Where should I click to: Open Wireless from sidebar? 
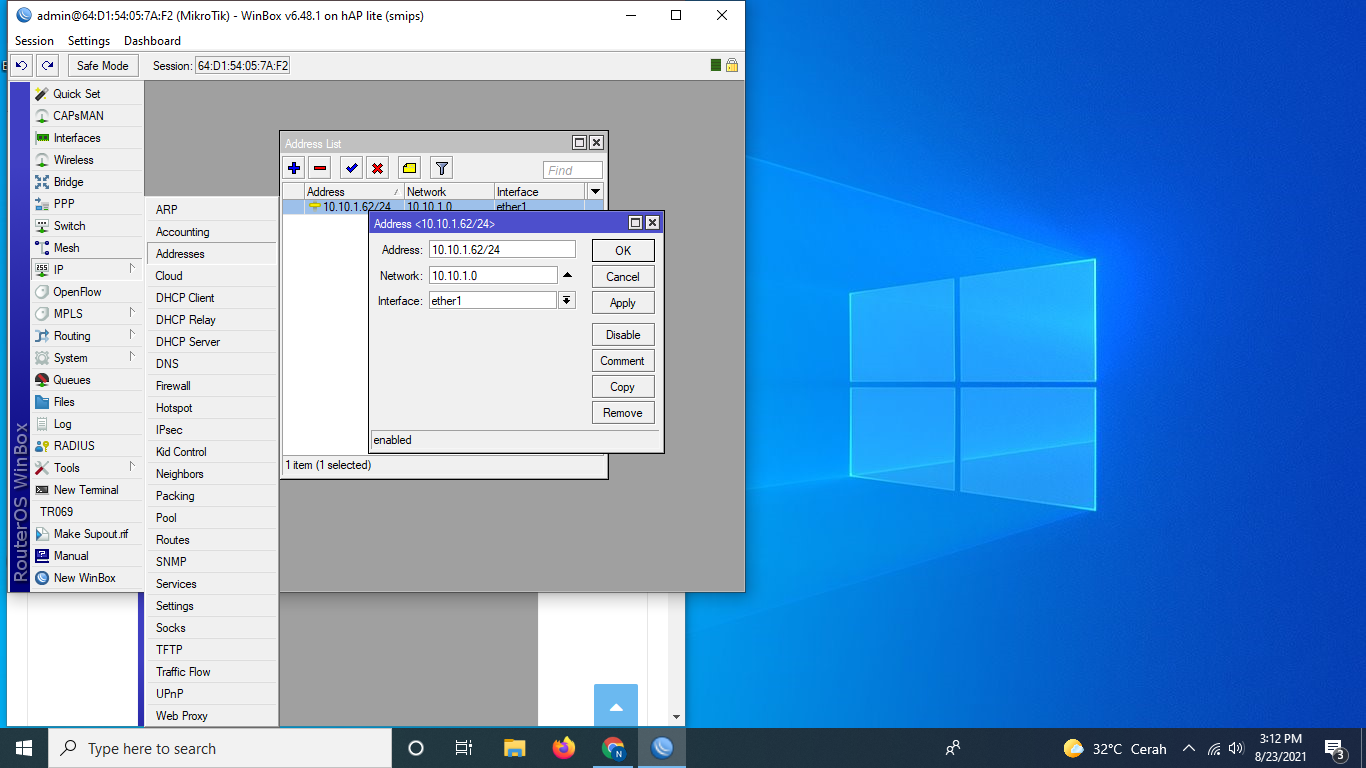pyautogui.click(x=87, y=159)
